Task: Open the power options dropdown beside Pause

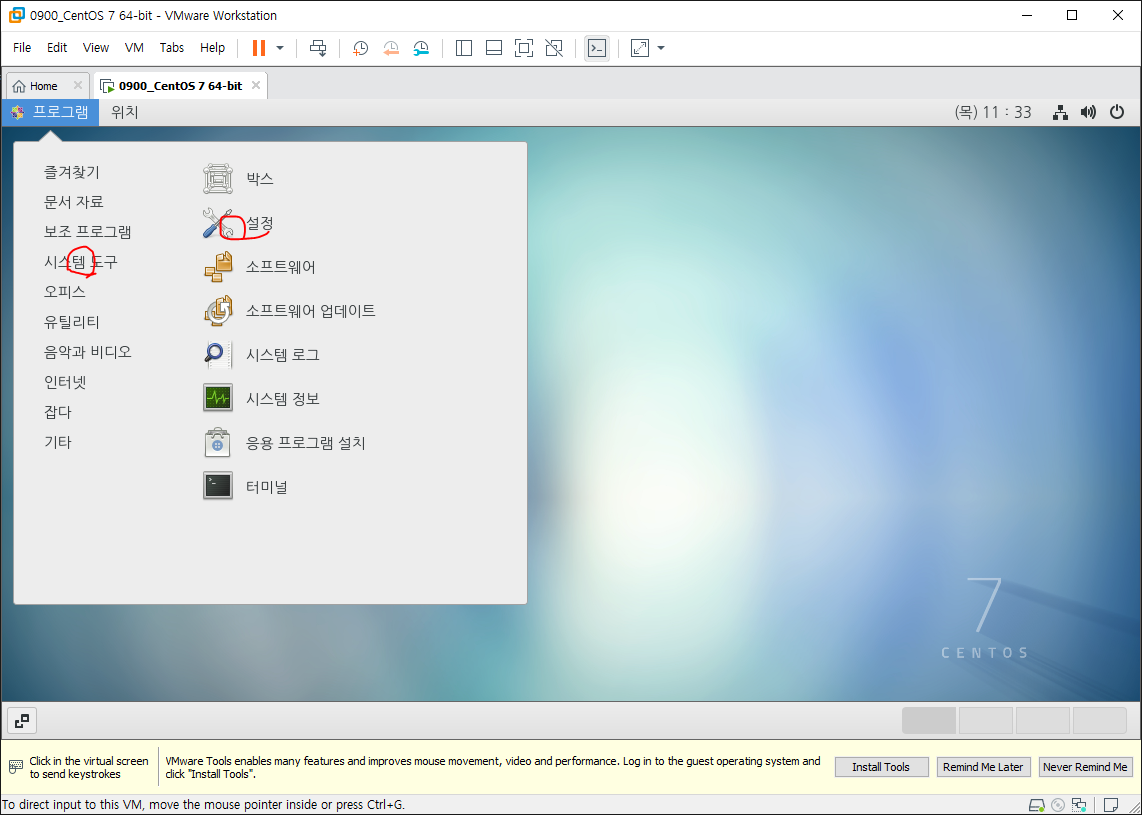Action: coord(280,48)
